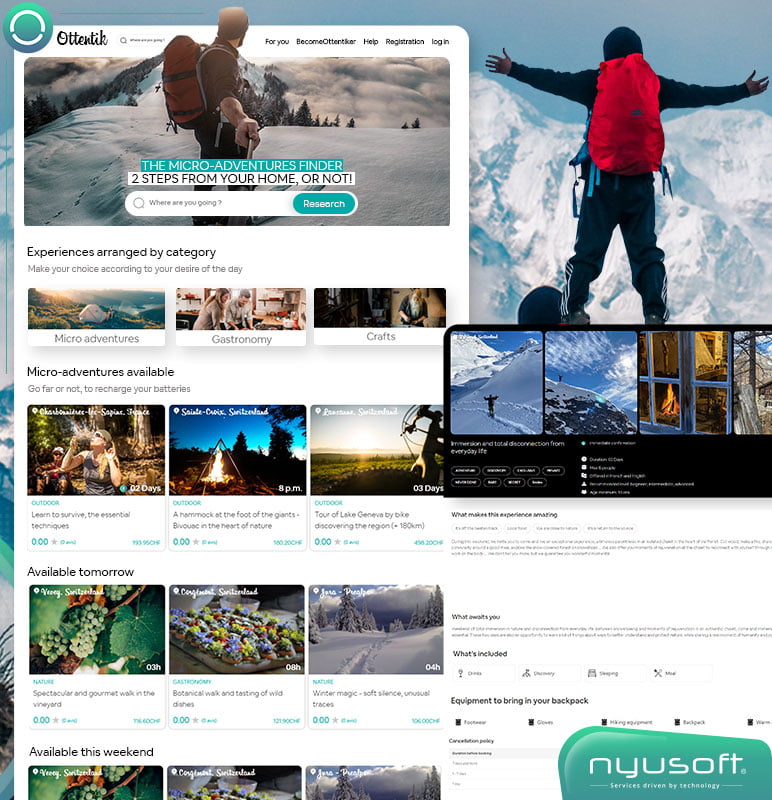Viewport: 772px width, 800px height.
Task: Click the Meal utensils icon under What's included
Action: coord(658,673)
